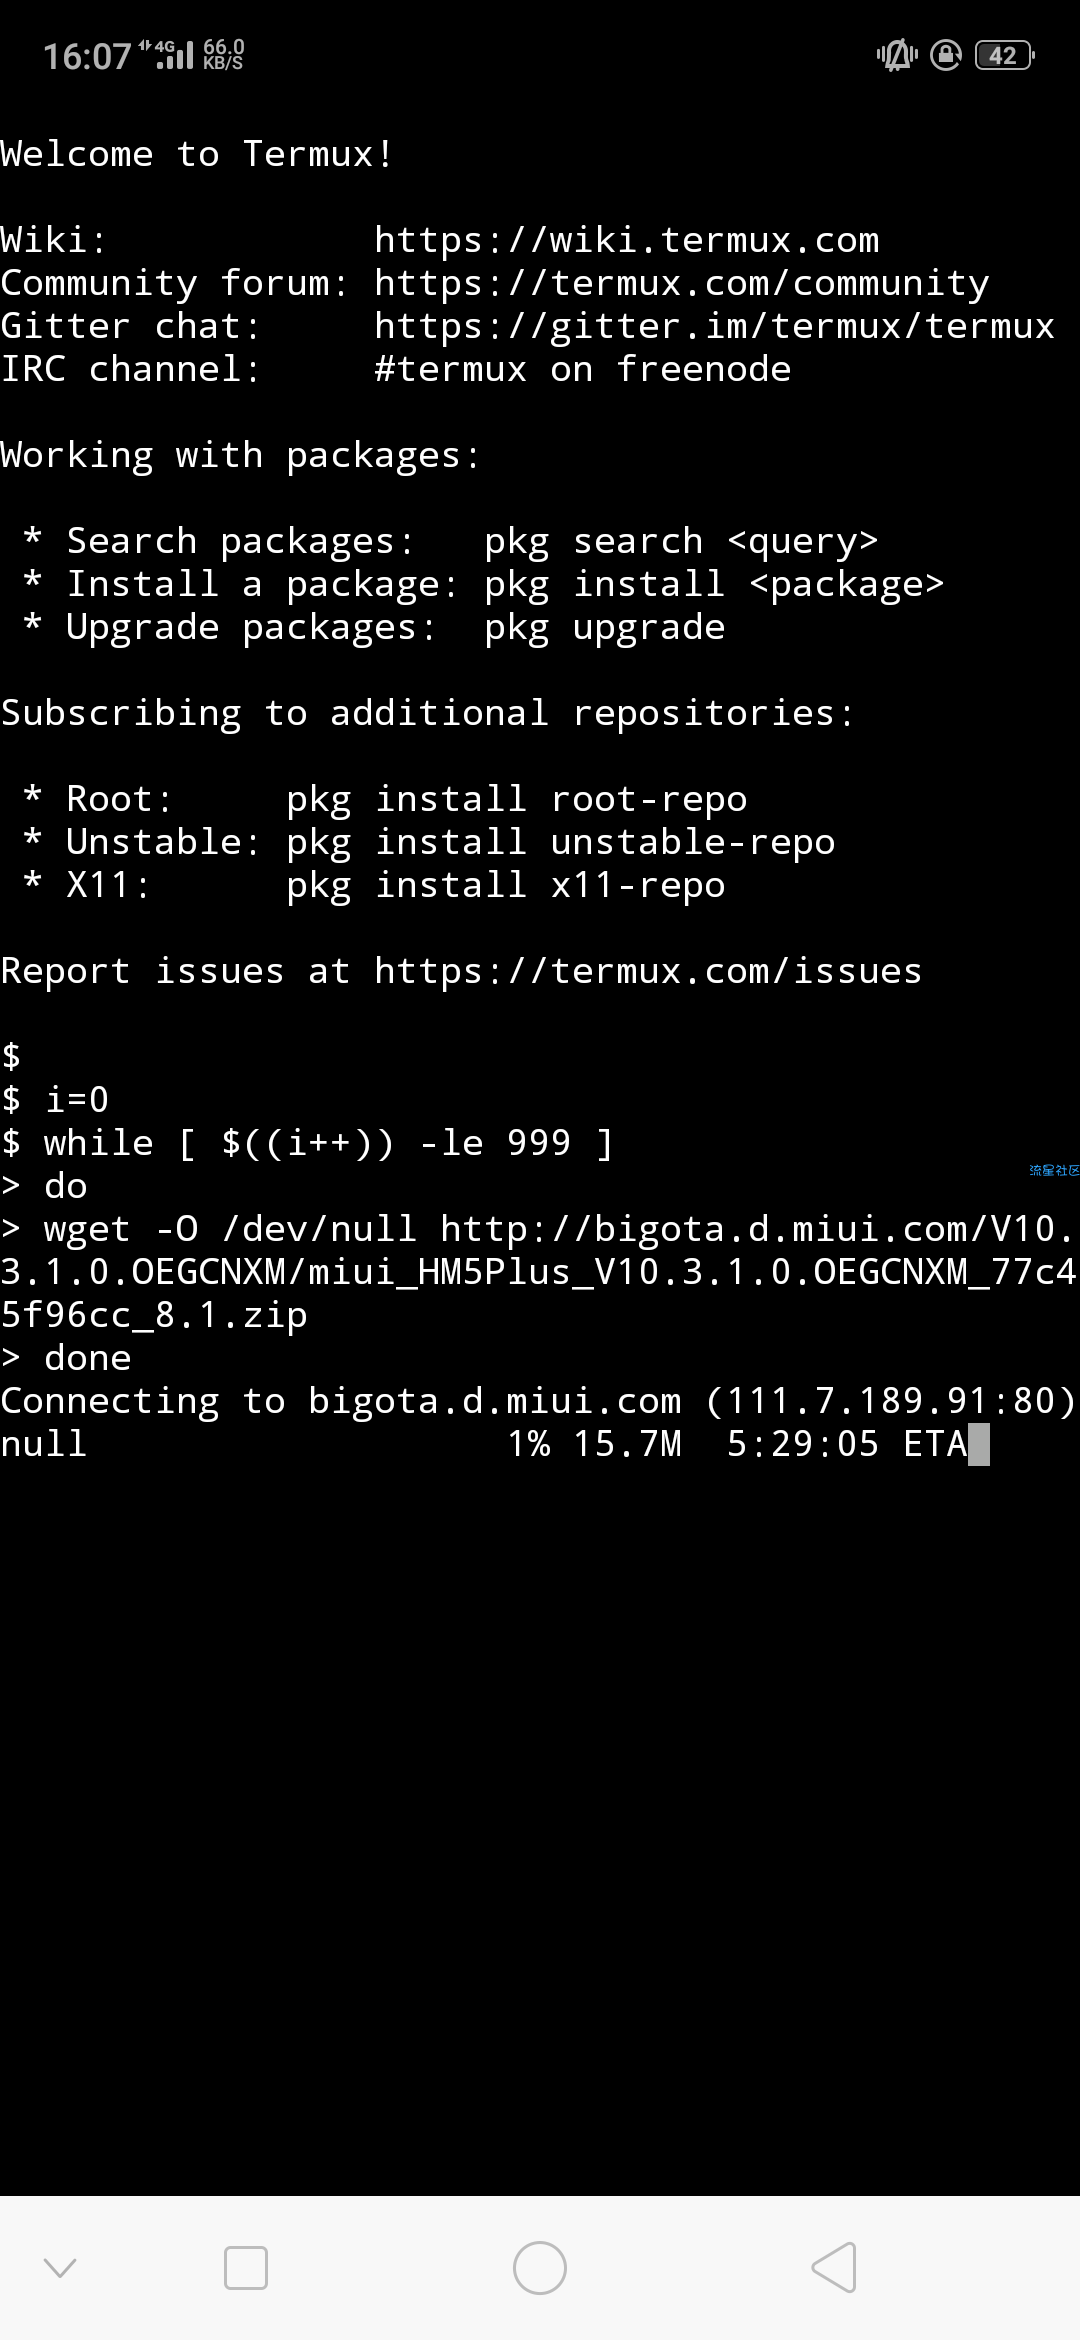
Task: Tap the battery indicator showing 42
Action: click(x=1004, y=55)
